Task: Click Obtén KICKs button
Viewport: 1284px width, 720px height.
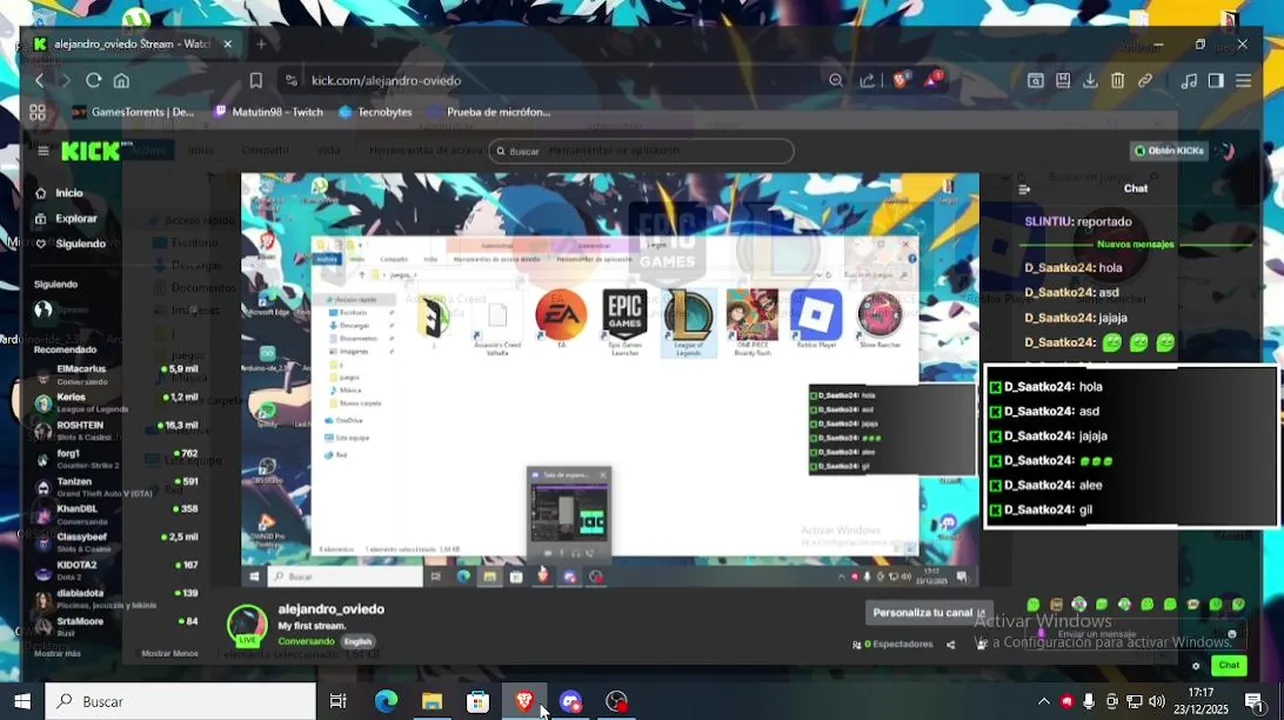Action: coord(1169,151)
